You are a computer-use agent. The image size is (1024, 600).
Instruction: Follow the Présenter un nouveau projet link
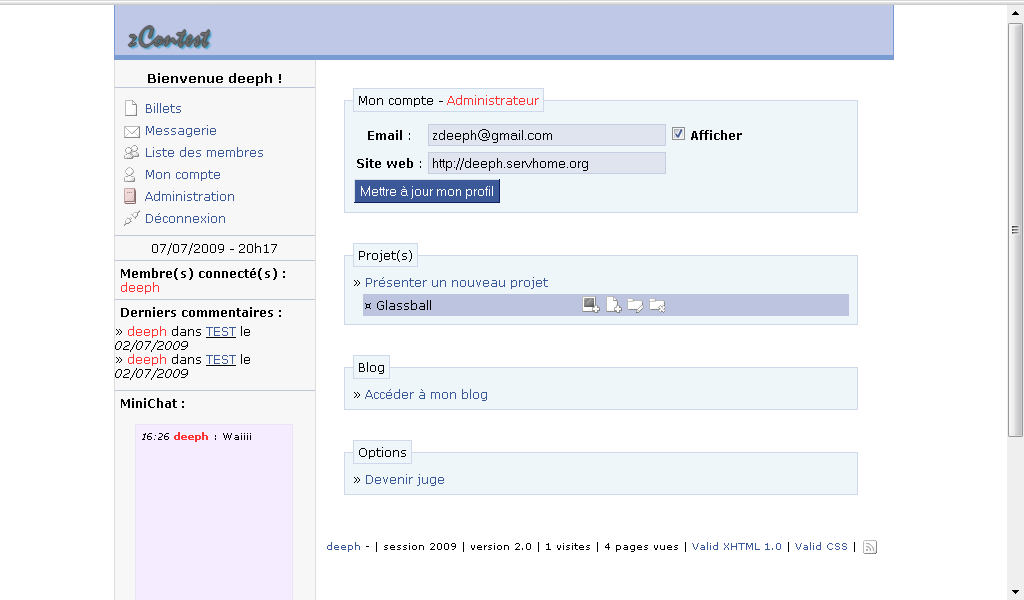pos(456,282)
